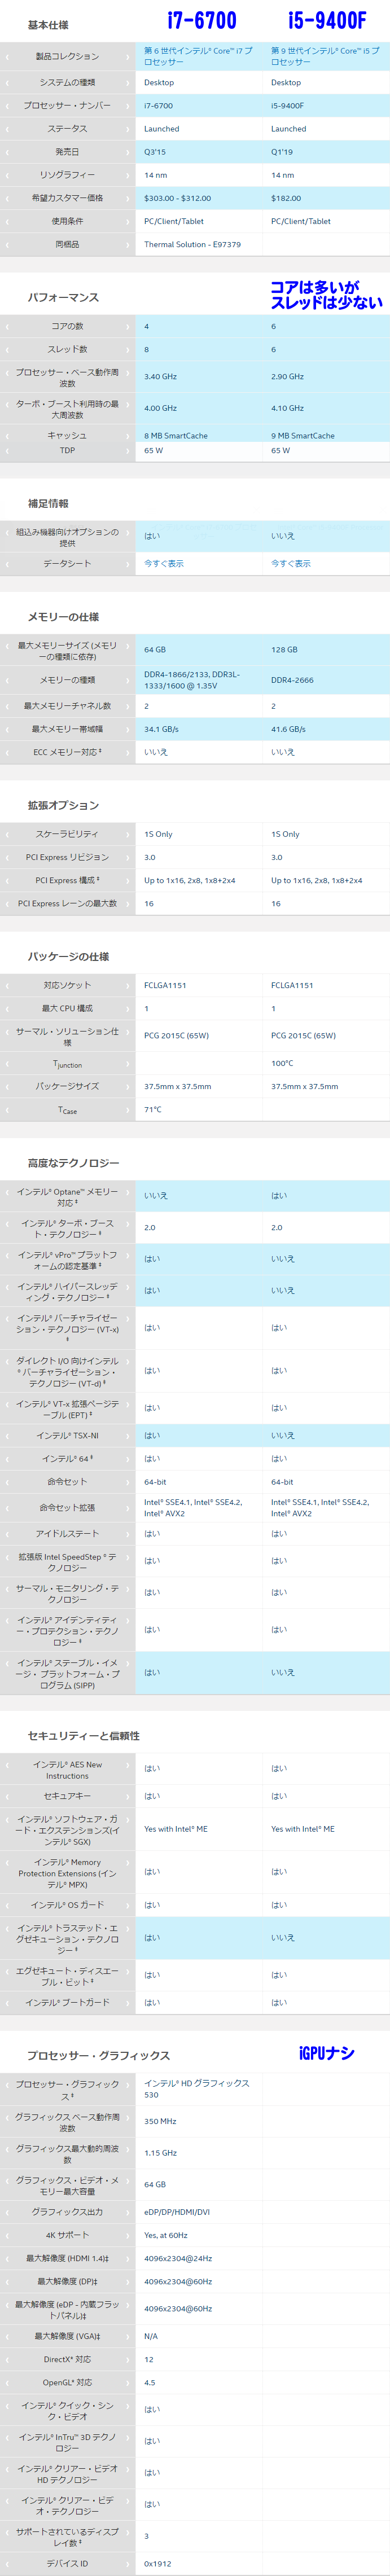Click the right arrow on the リソグラフィー row
This screenshot has height=2576, width=390.
pos(127,175)
